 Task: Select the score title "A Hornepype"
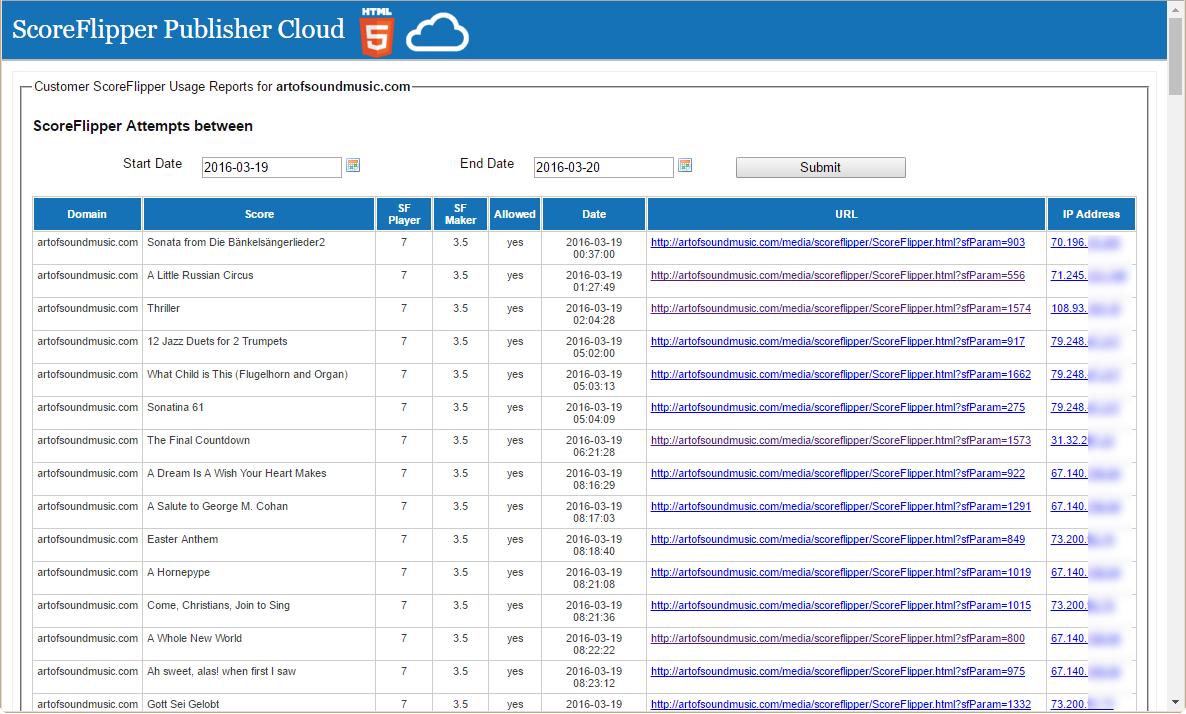pyautogui.click(x=179, y=573)
